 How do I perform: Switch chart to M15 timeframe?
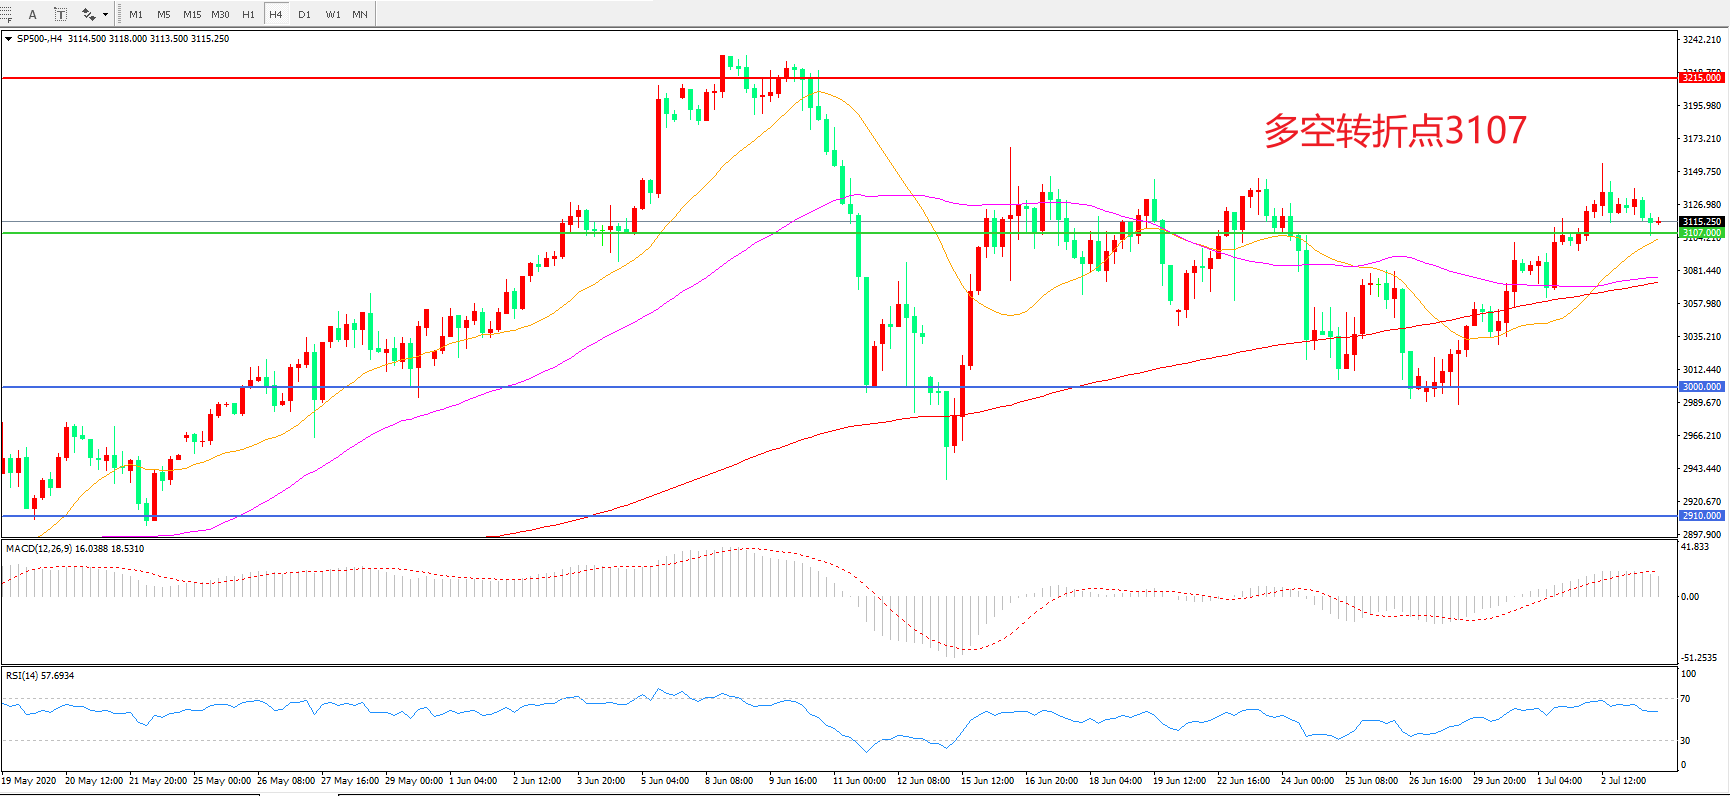tap(192, 14)
